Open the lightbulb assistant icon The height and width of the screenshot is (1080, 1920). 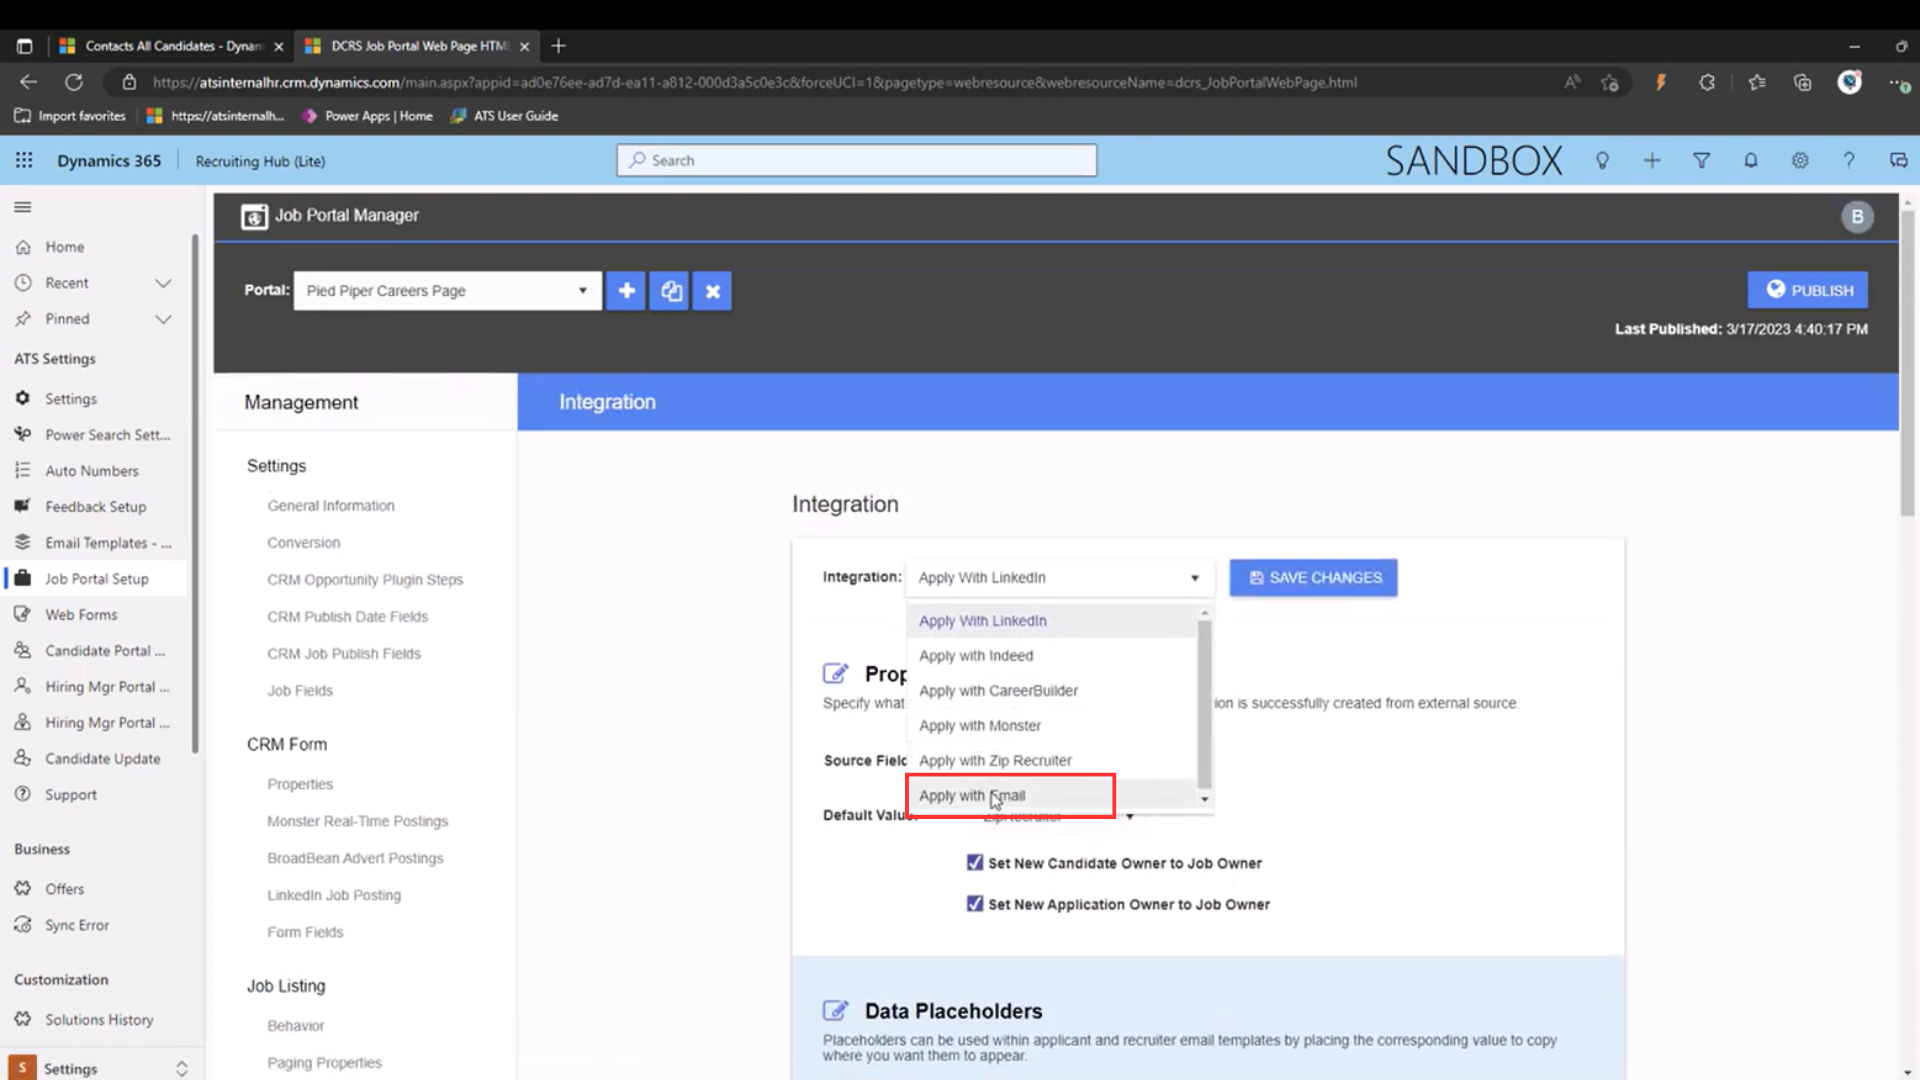click(x=1602, y=160)
